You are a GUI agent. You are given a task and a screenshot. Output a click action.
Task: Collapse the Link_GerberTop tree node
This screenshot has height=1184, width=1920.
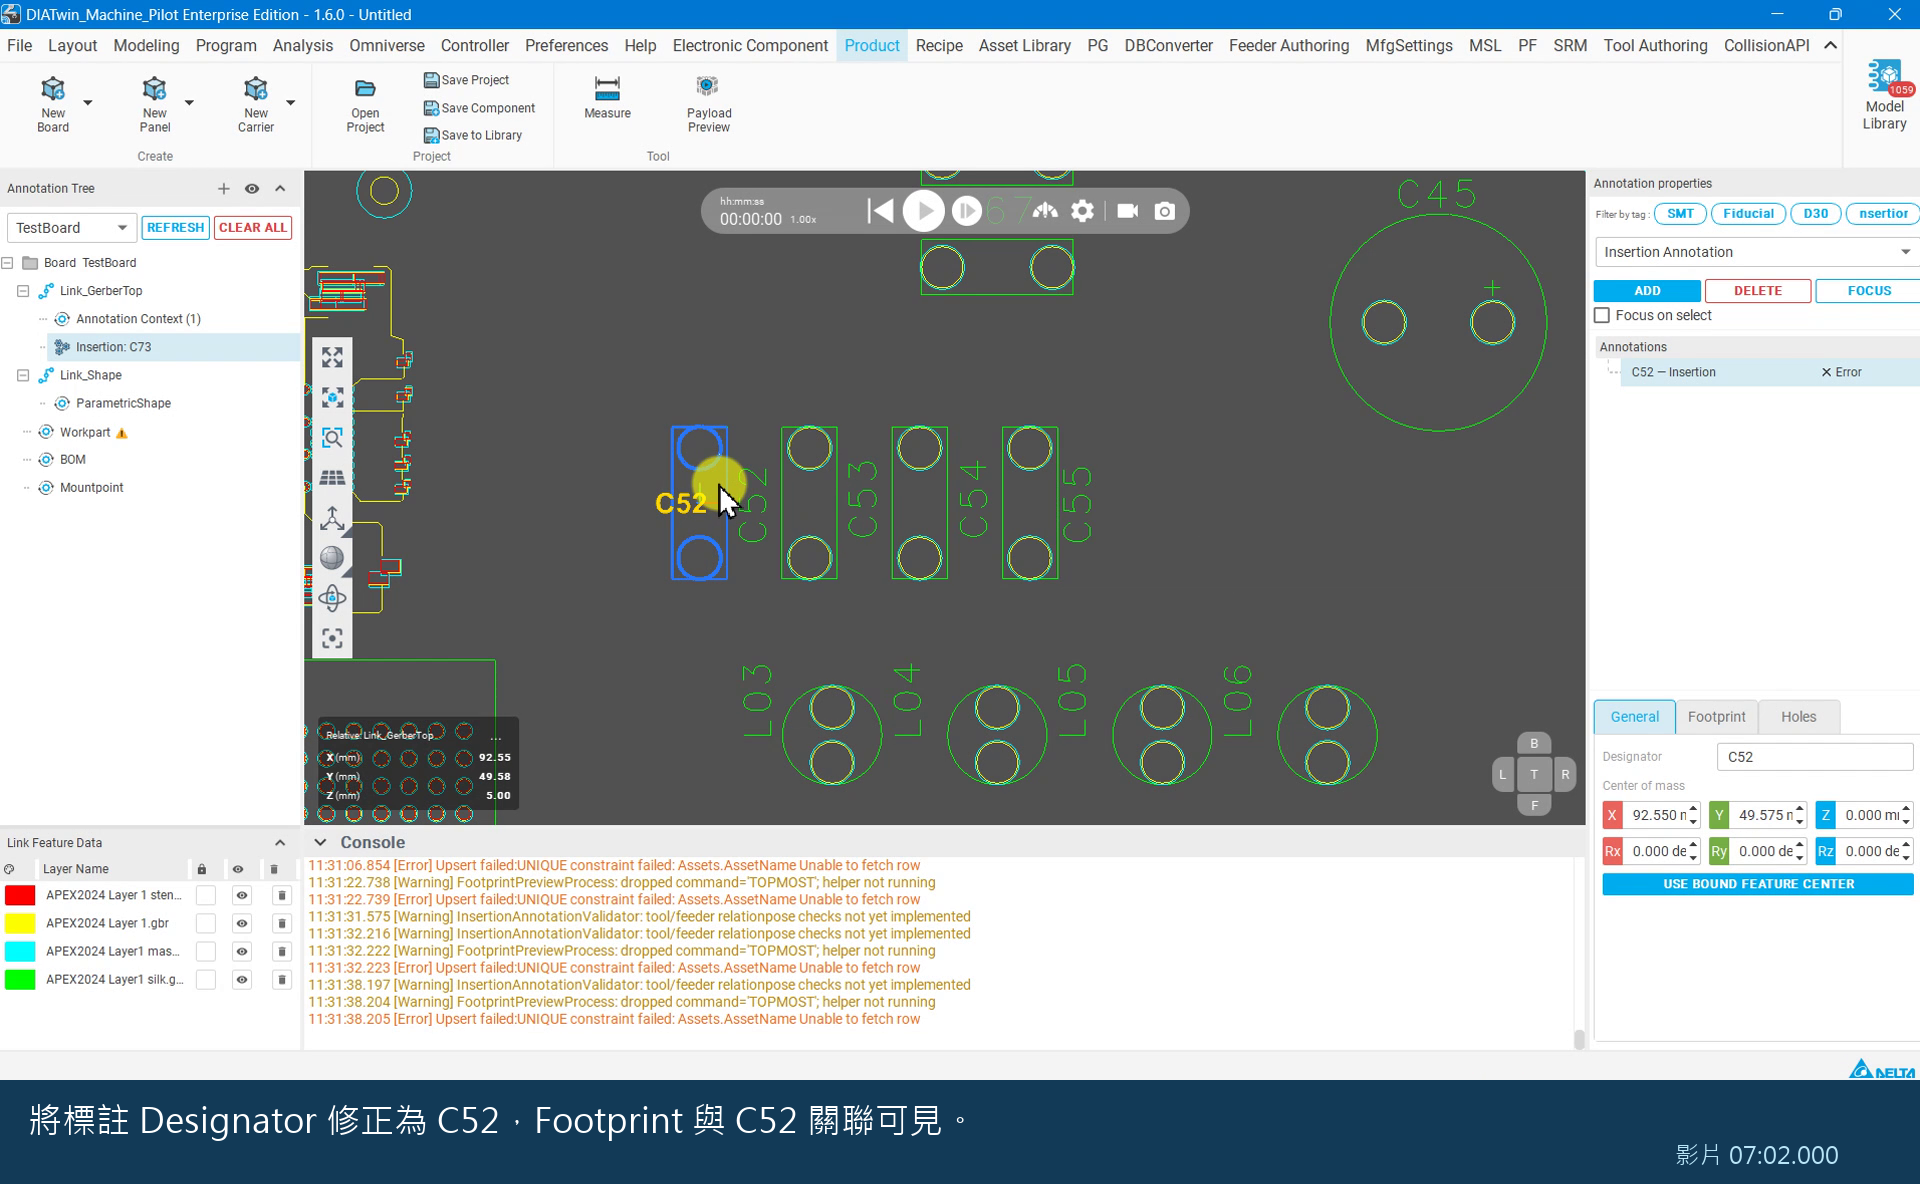23,291
